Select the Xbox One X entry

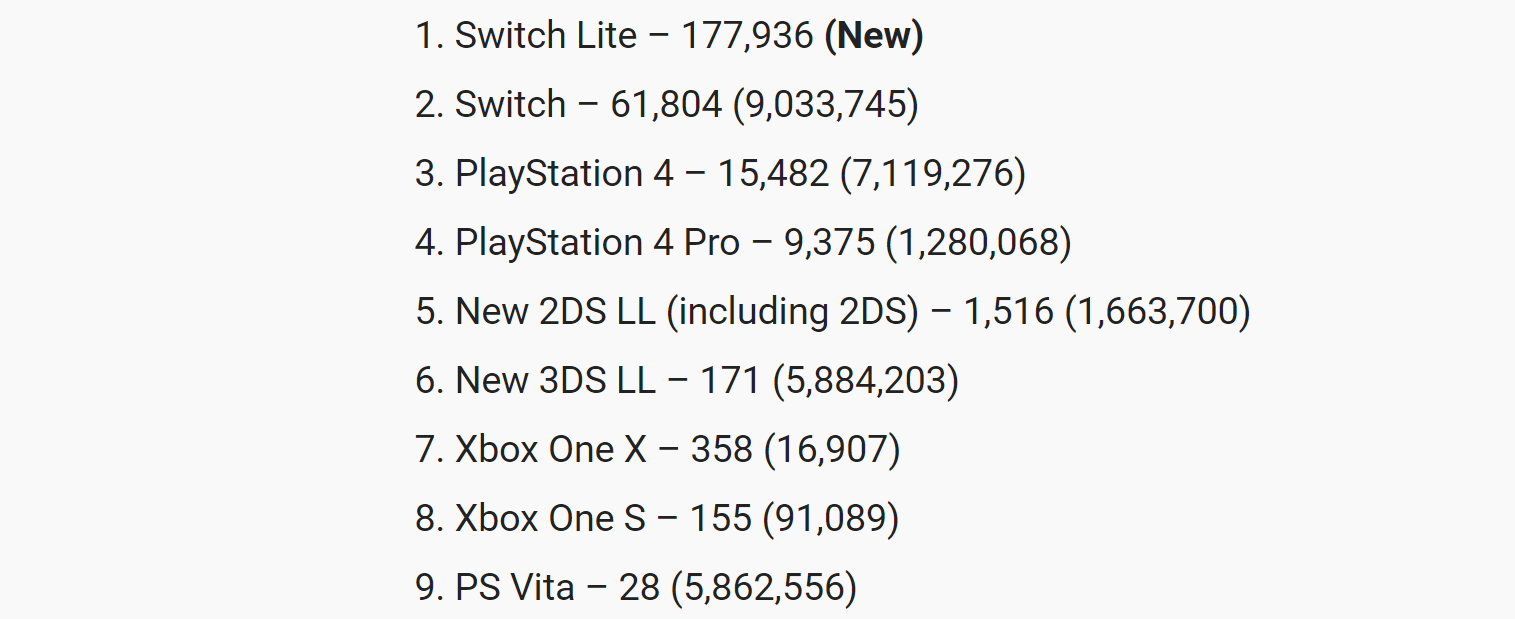[x=658, y=450]
